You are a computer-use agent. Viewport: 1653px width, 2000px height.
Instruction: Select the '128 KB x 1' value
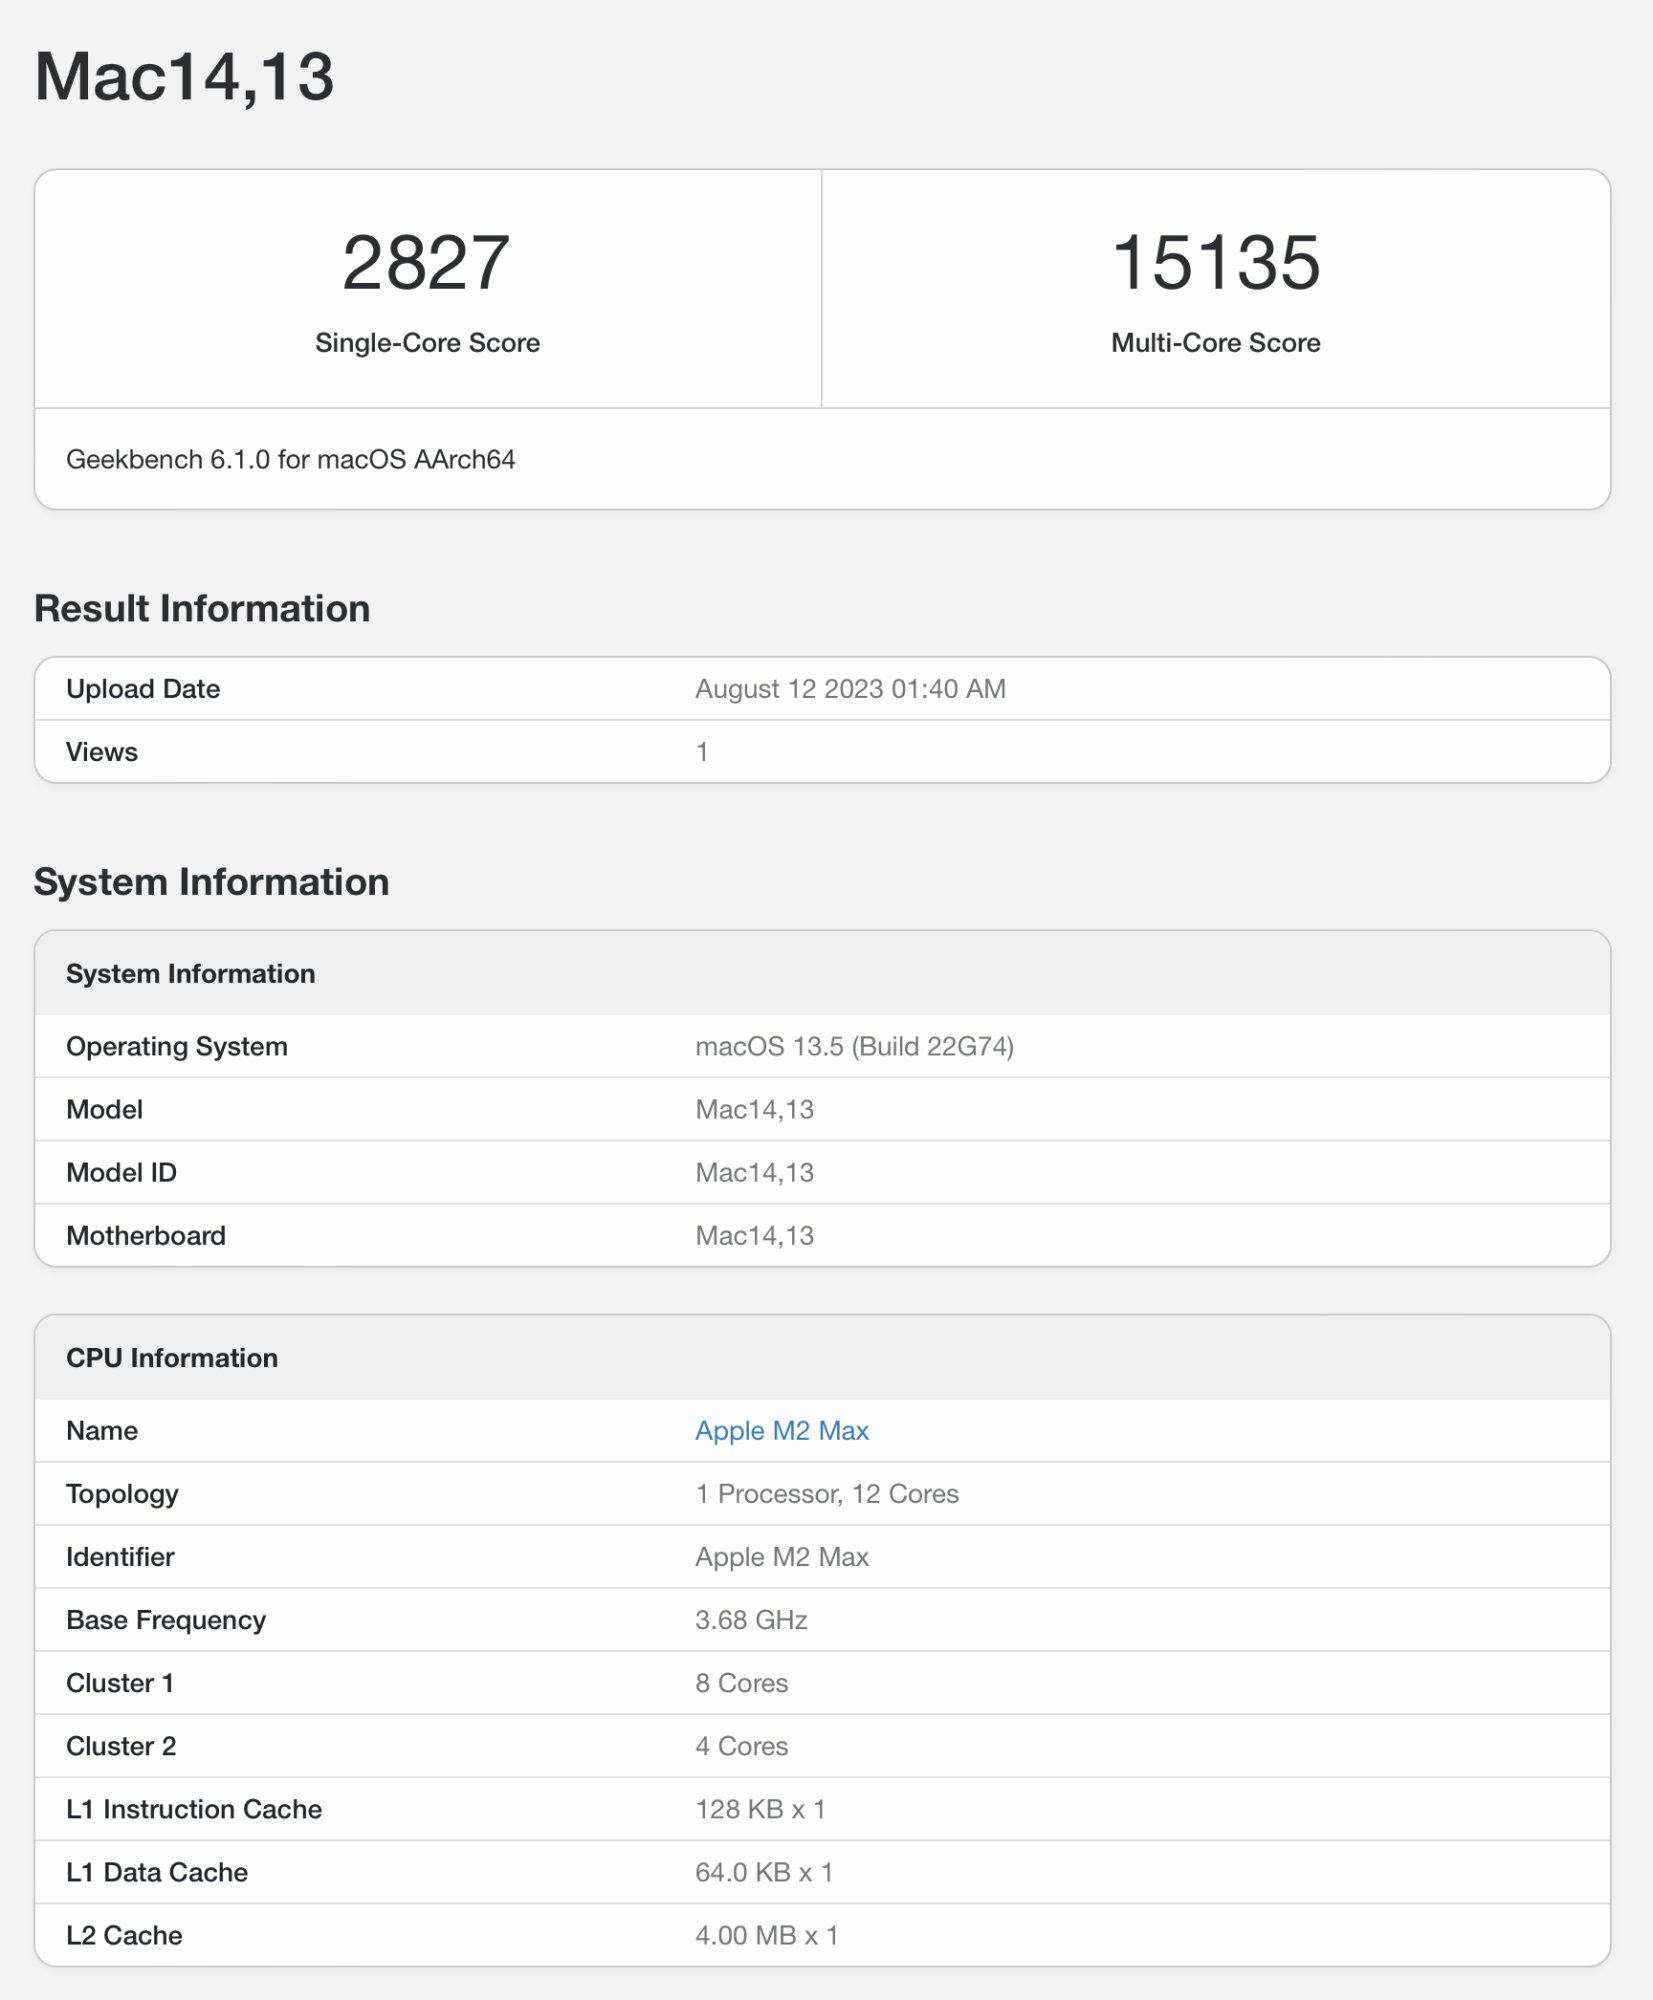tap(760, 1809)
